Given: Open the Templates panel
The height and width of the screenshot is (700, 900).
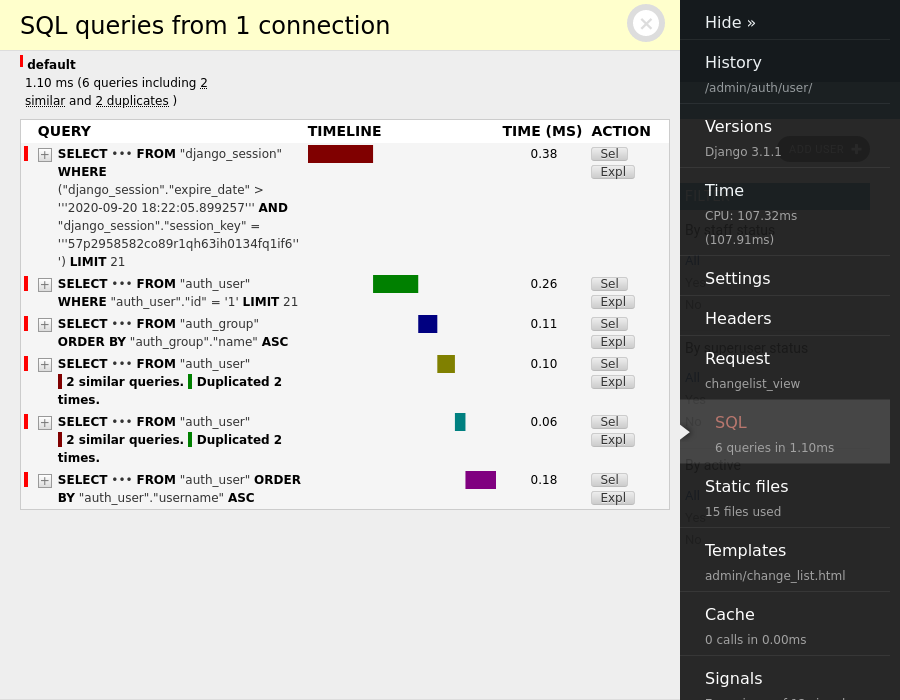Looking at the screenshot, I should point(745,551).
